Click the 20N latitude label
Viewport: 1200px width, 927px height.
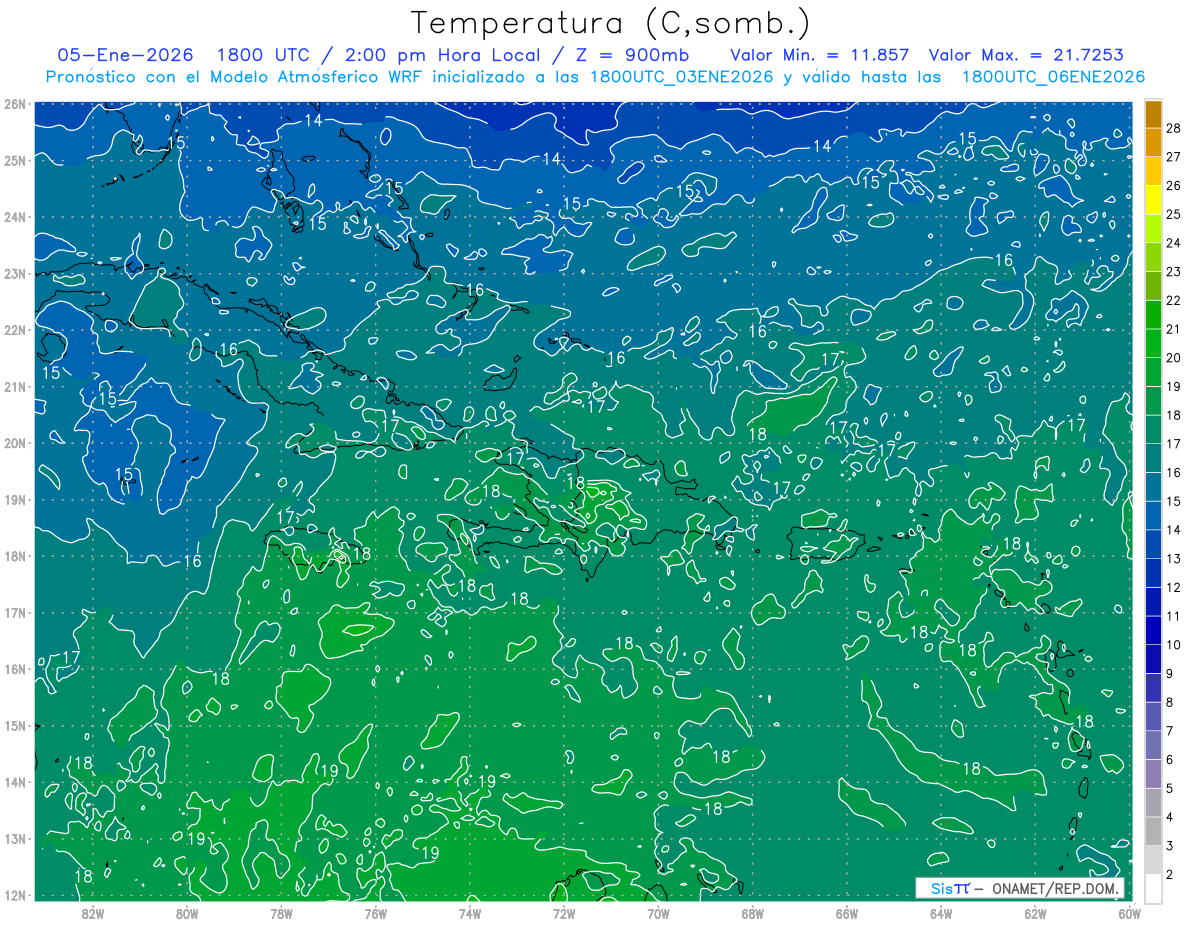15,443
